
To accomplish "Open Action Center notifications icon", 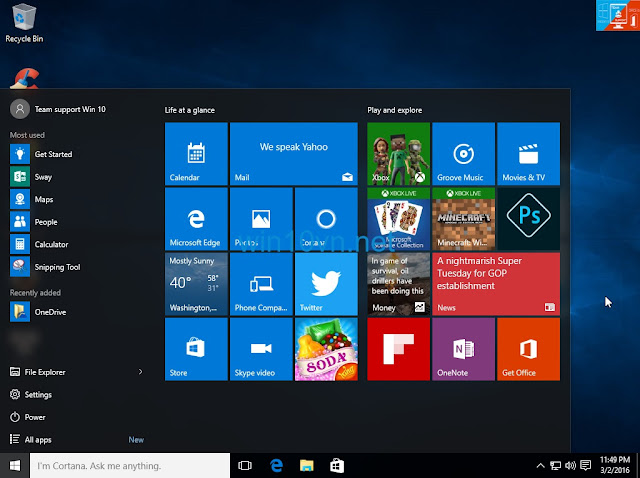I will tap(586, 465).
